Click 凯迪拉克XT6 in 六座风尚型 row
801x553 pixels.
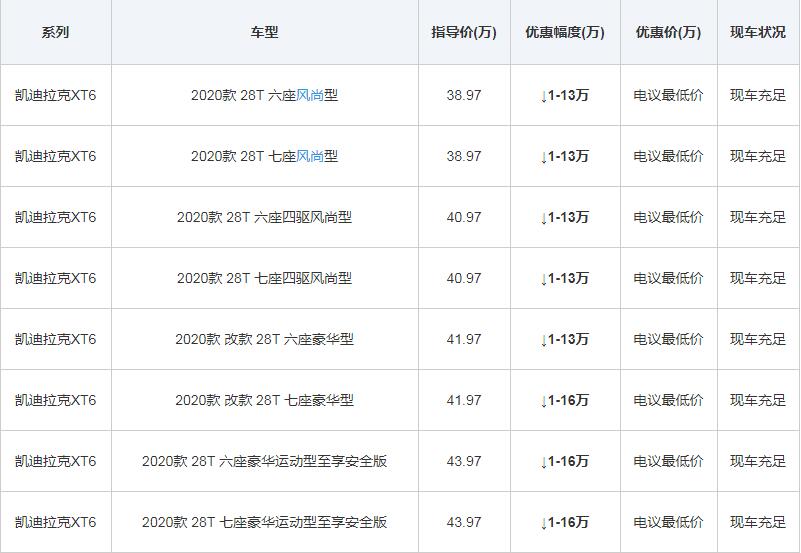coord(55,95)
